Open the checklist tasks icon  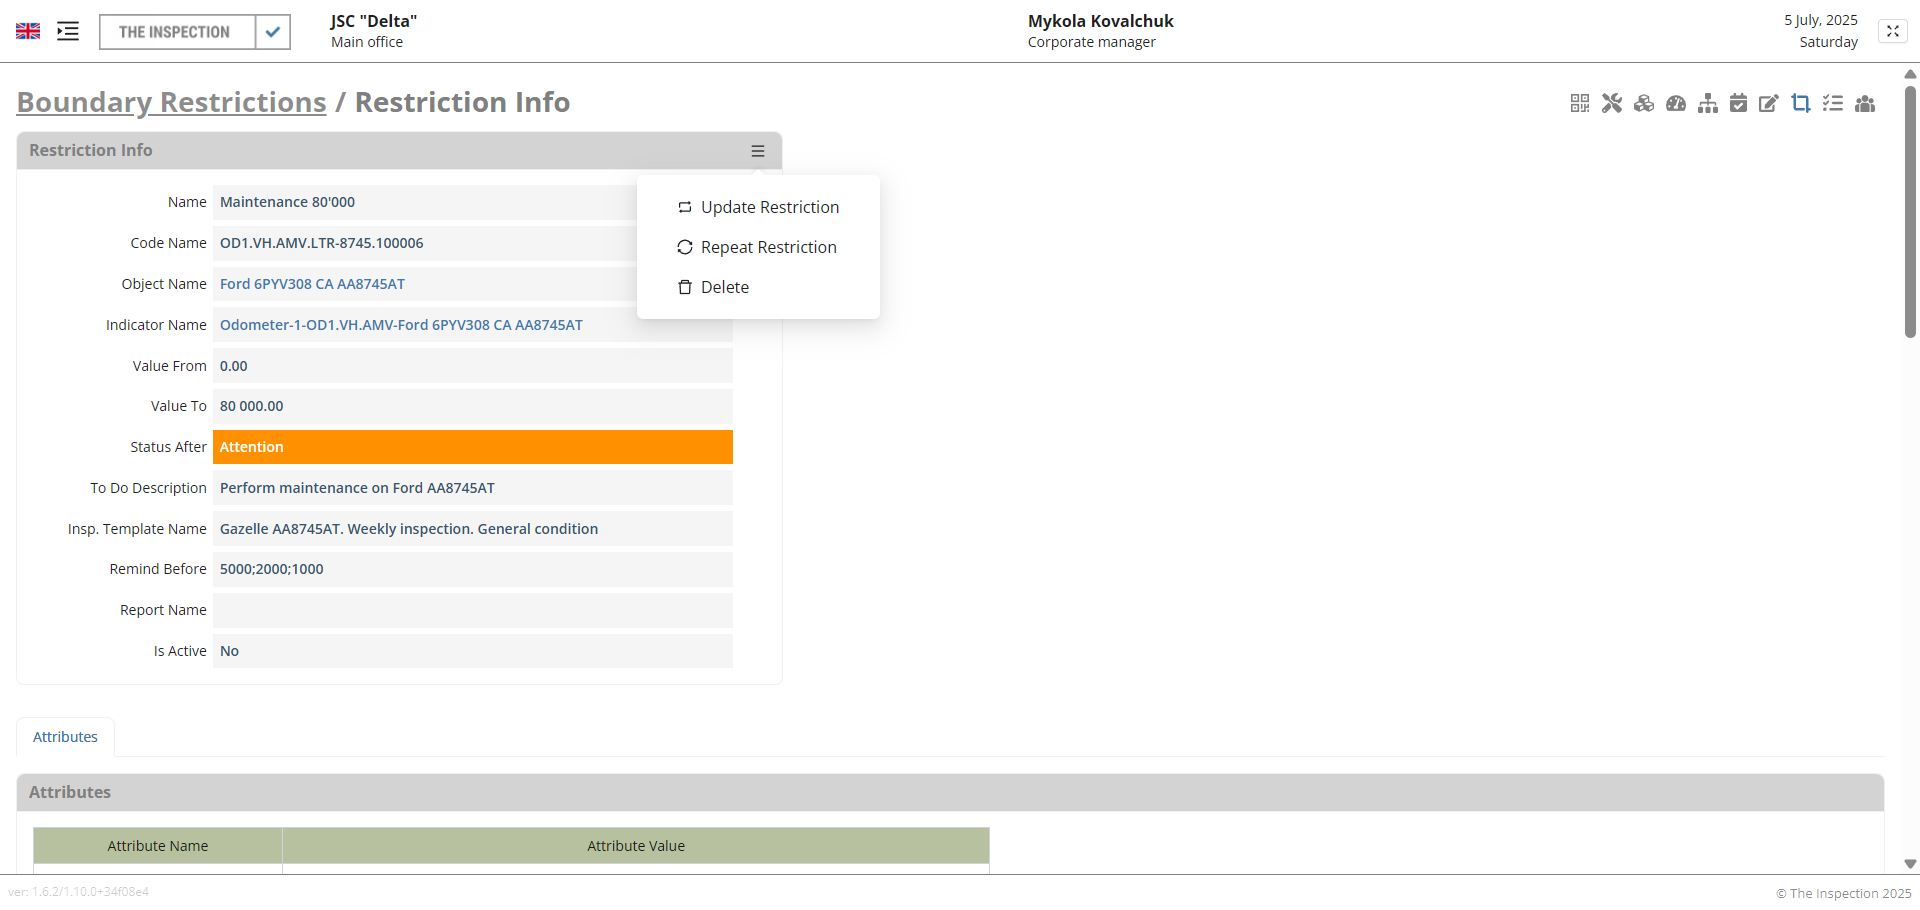[x=1833, y=103]
